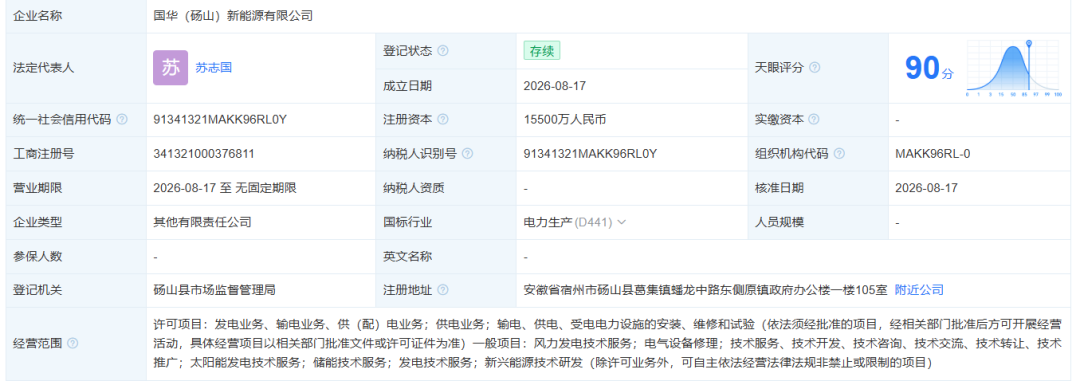Select the 纳税人资质 label cell

click(446, 188)
